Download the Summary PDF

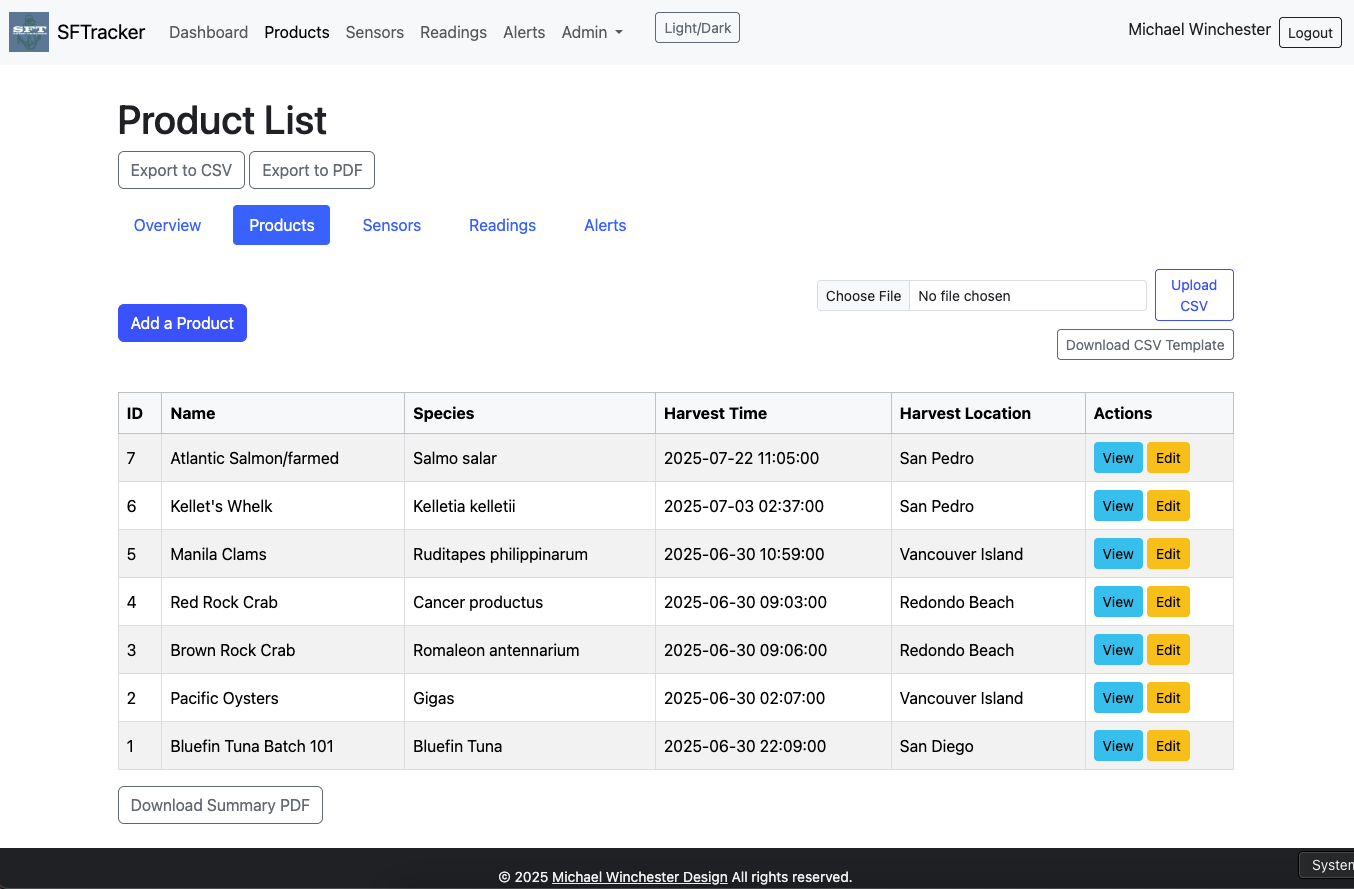[220, 805]
